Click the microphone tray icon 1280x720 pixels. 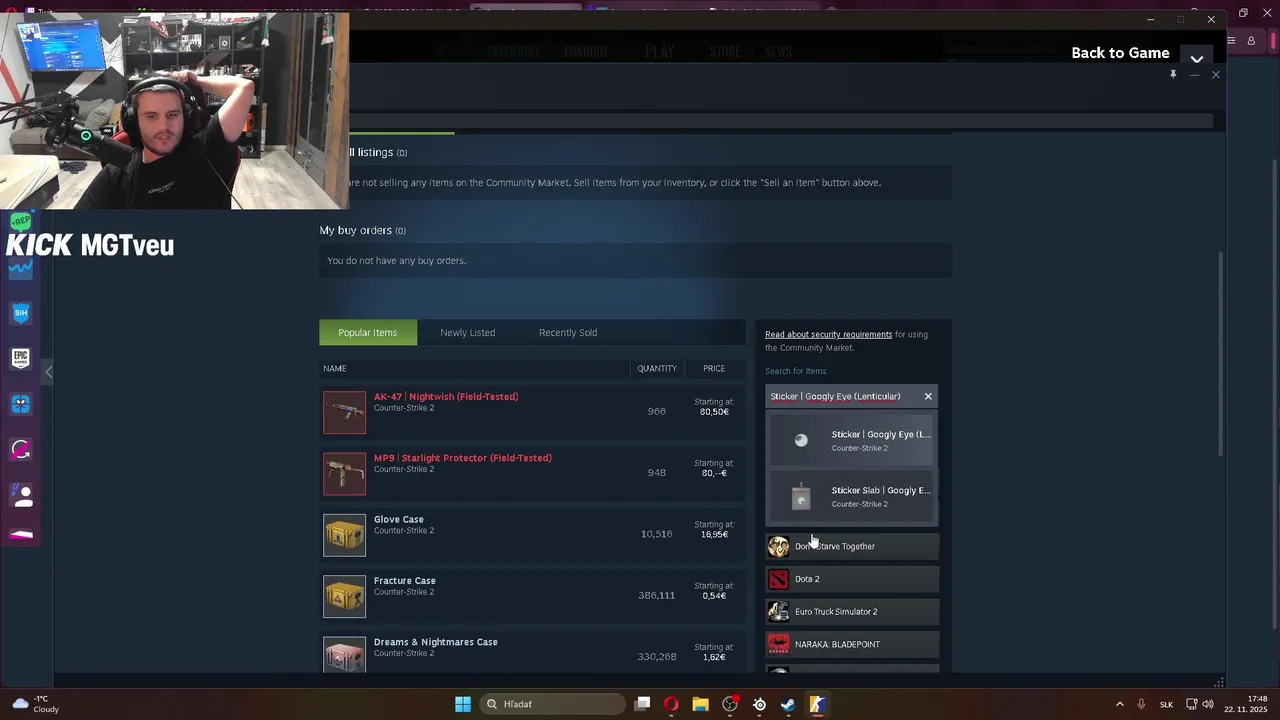pos(1141,704)
